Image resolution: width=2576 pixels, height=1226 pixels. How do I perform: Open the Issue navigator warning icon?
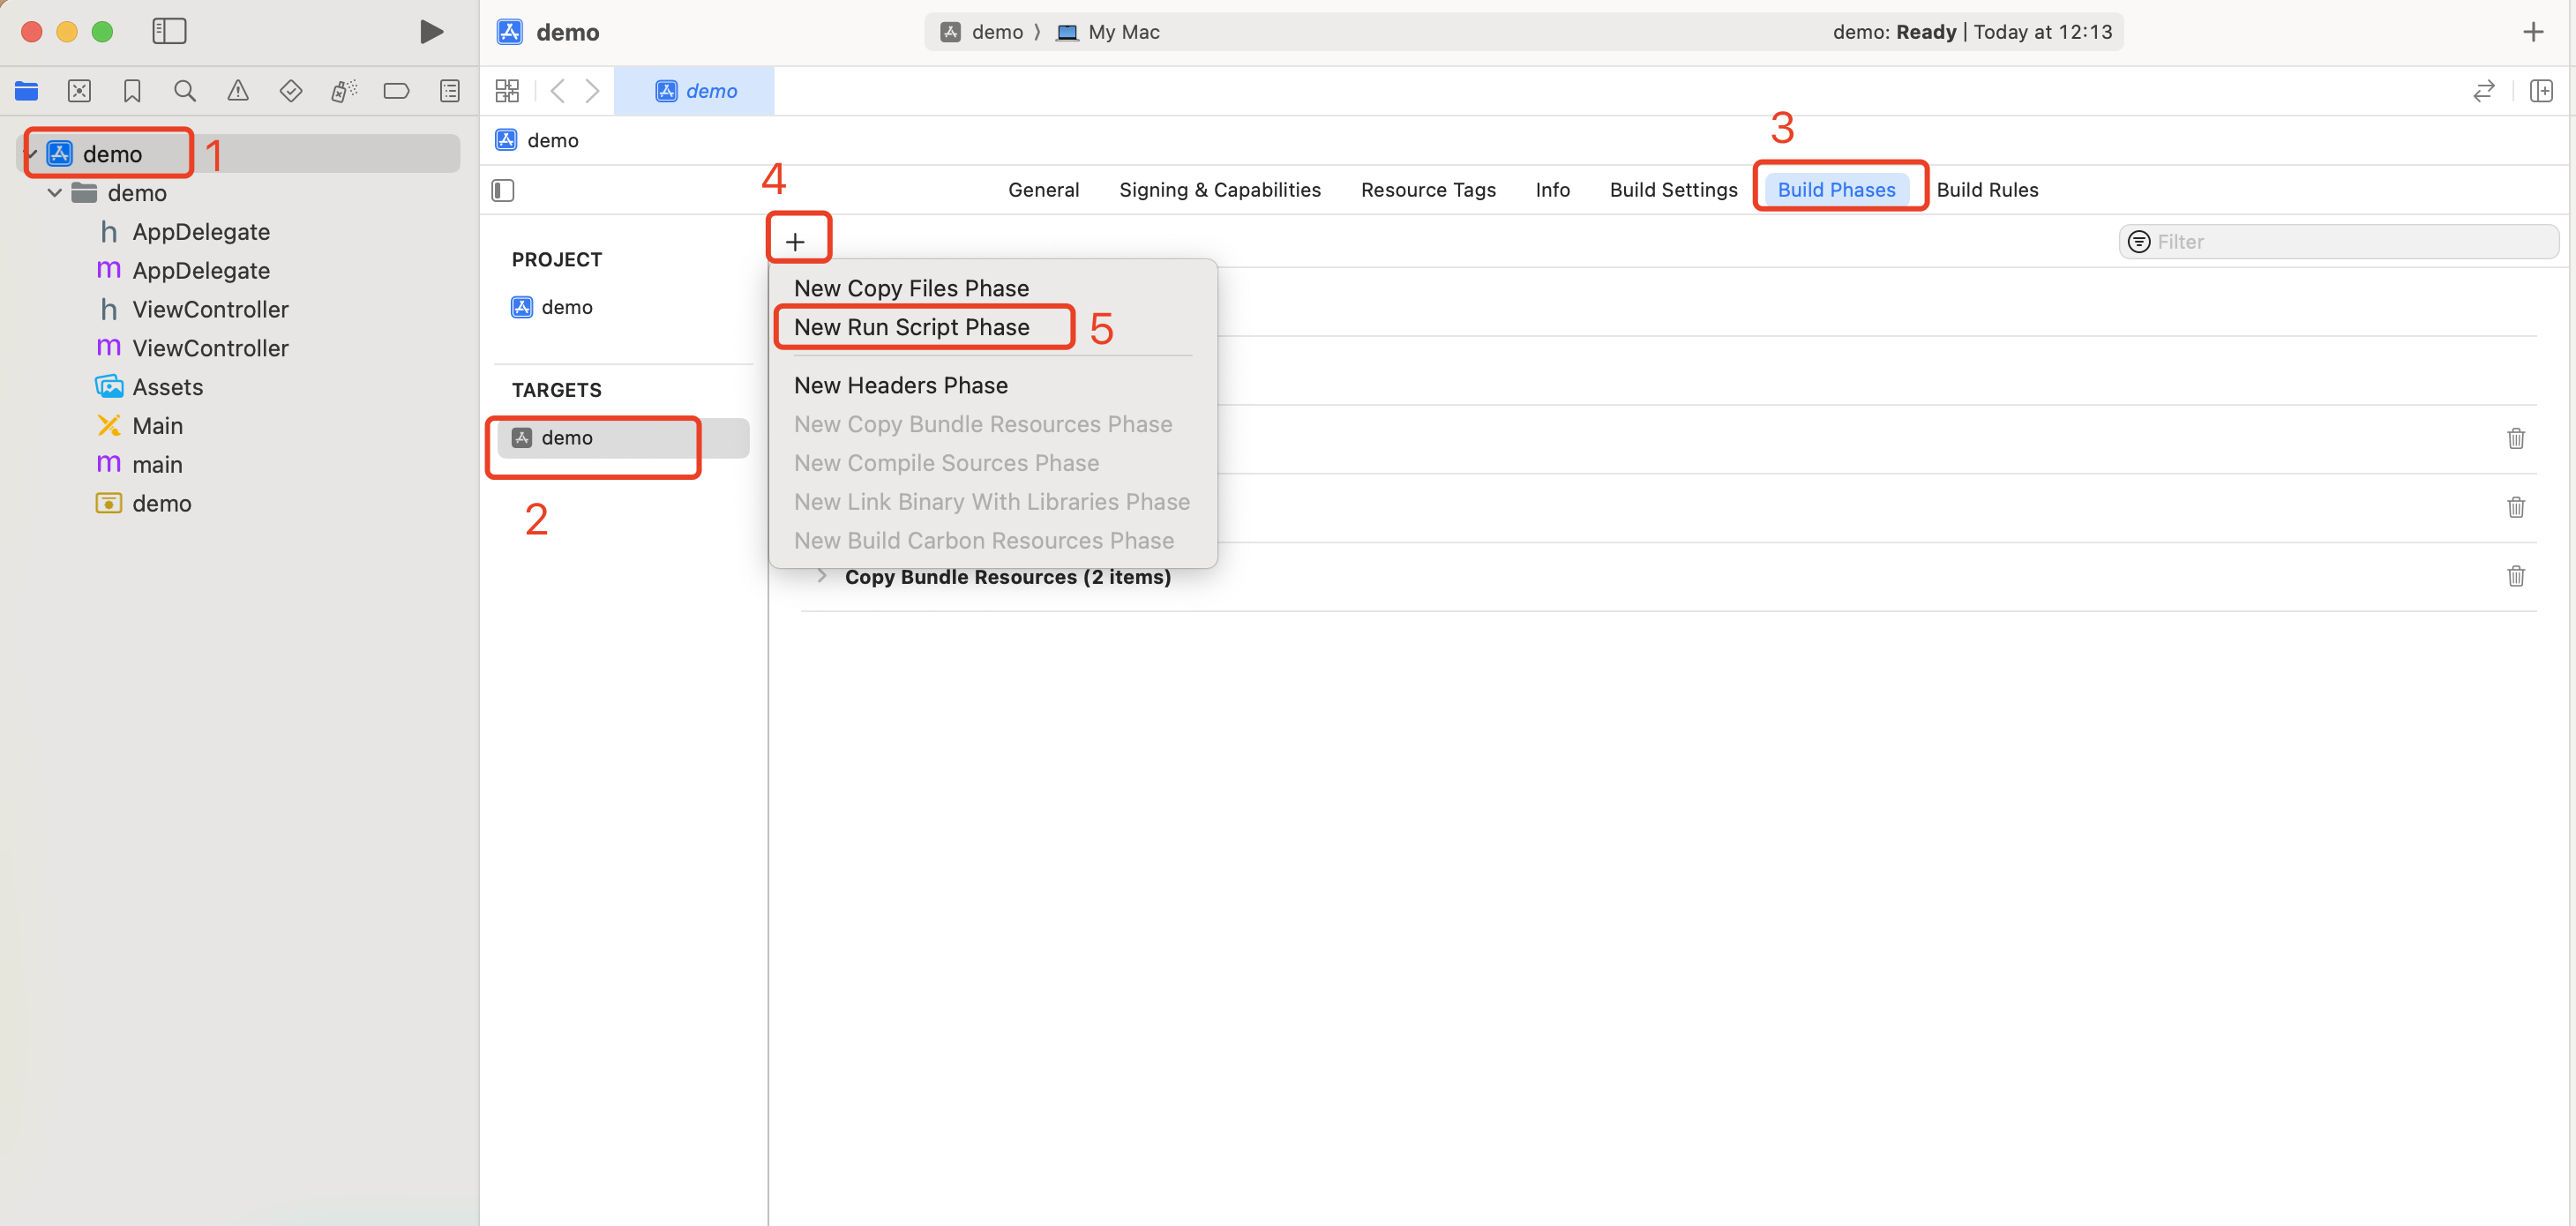click(238, 91)
